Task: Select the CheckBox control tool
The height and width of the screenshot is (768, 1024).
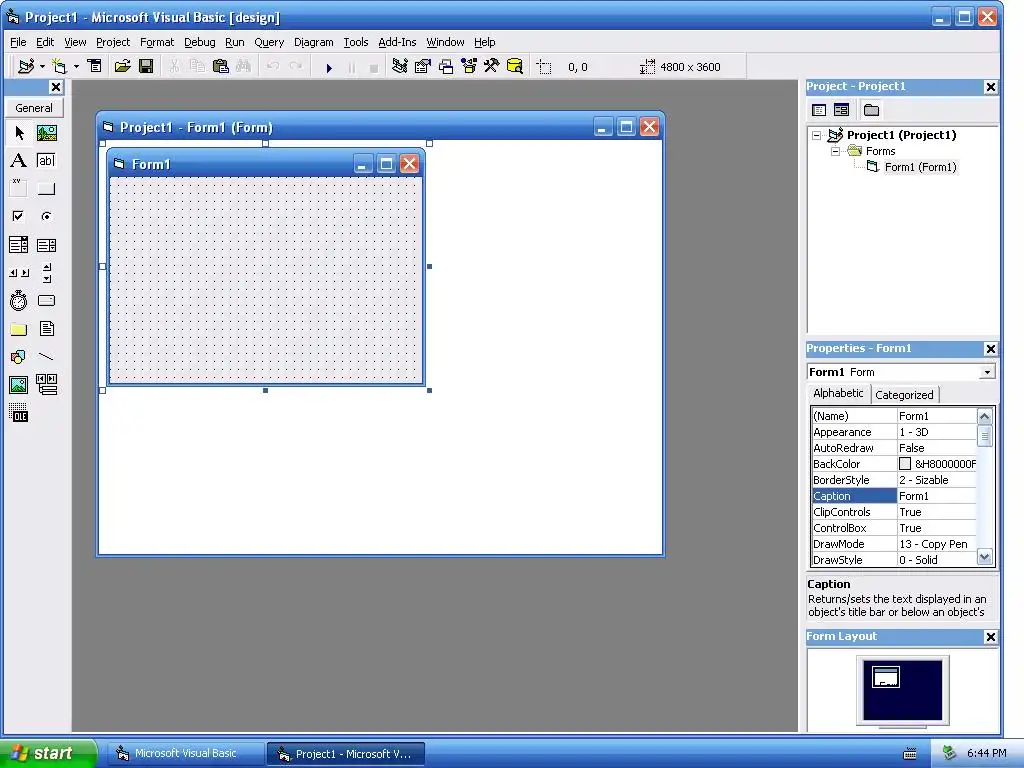Action: 19,216
